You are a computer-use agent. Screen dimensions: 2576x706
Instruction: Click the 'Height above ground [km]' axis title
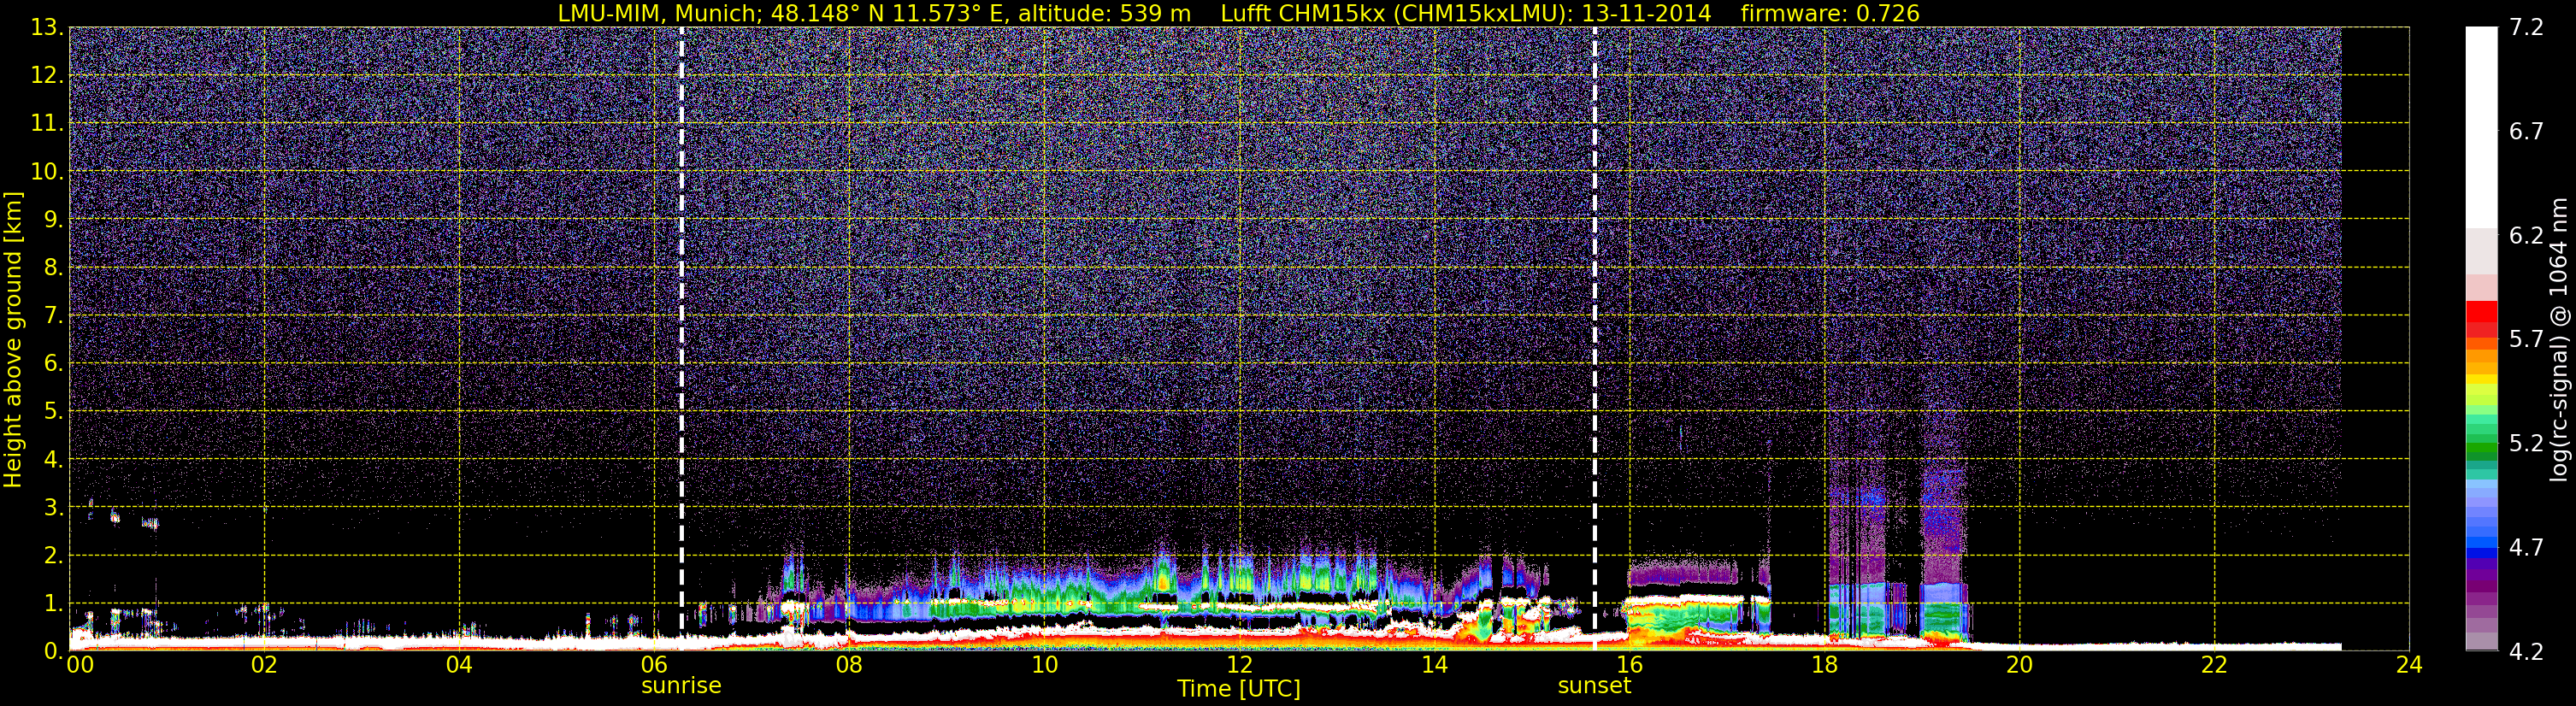point(13,340)
